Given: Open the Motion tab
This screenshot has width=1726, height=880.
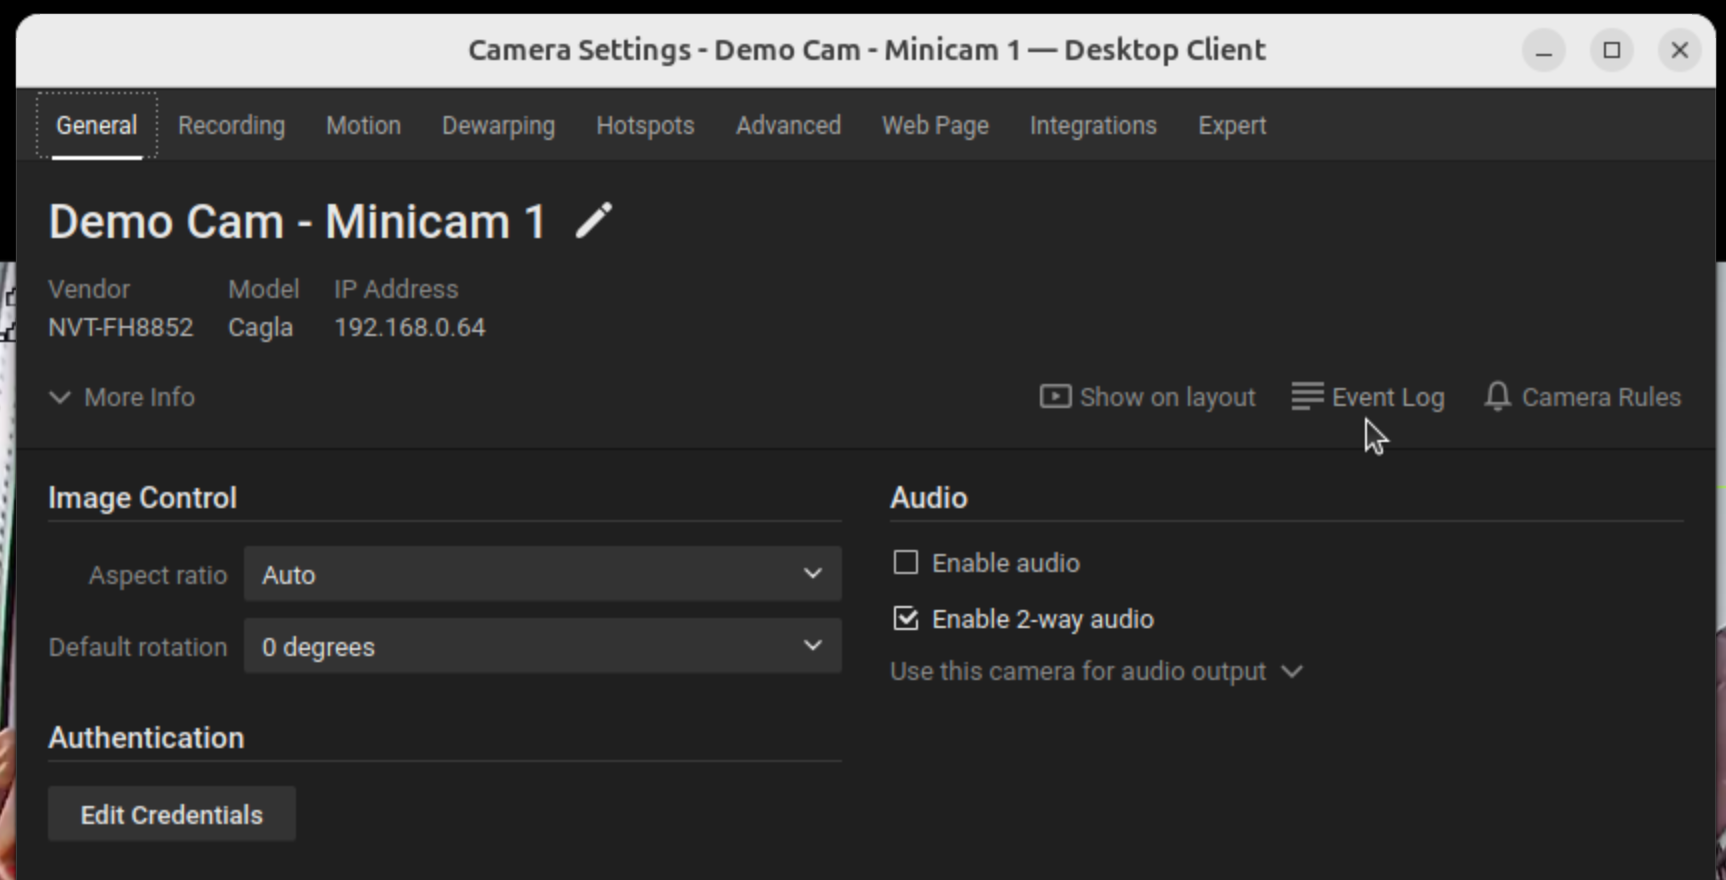Looking at the screenshot, I should tap(363, 125).
